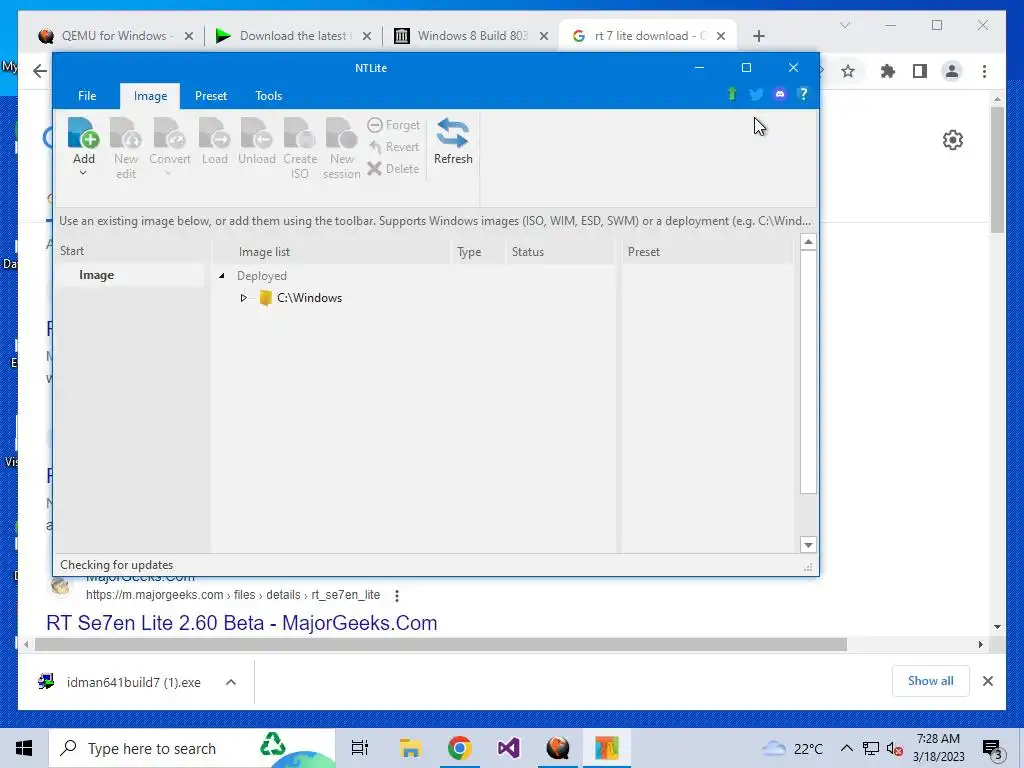Screen dimensions: 1024x768
Task: Click the Revert toolbar item
Action: [x=394, y=147]
